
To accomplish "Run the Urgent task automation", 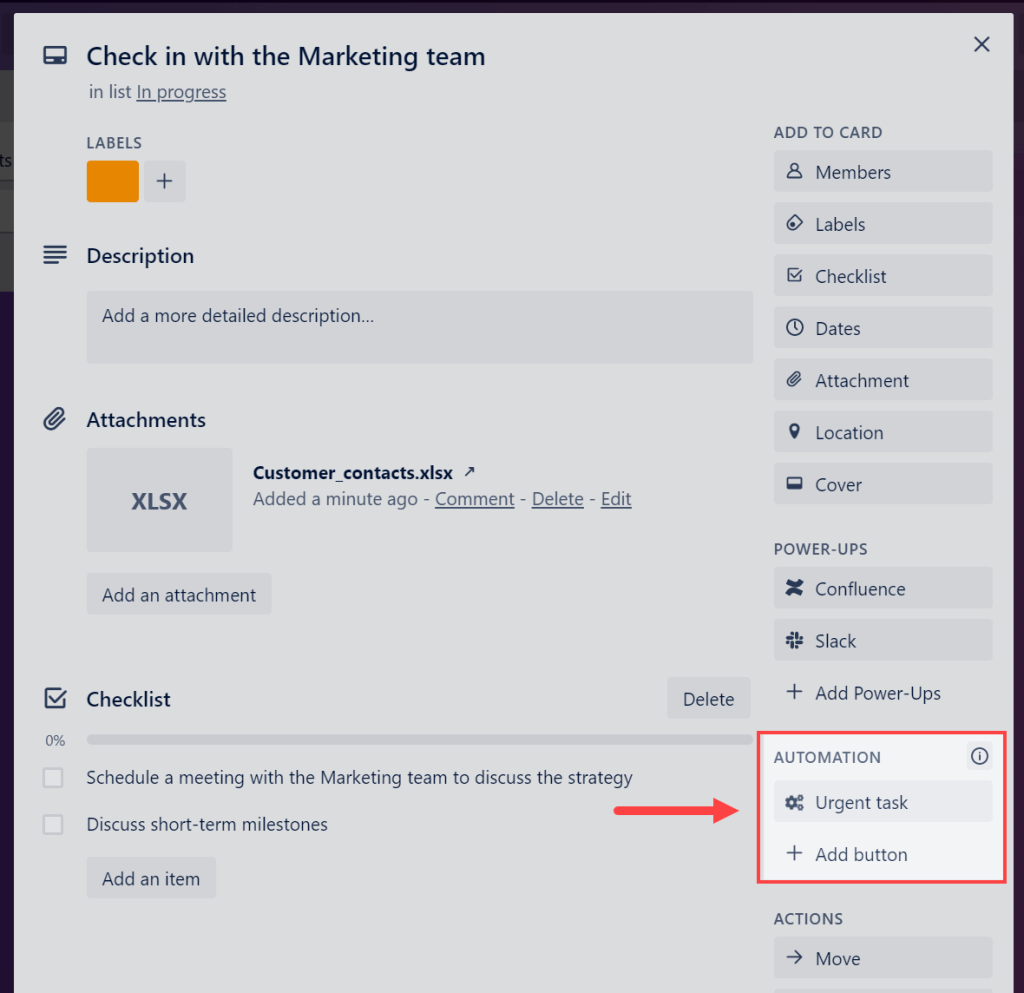I will point(880,802).
